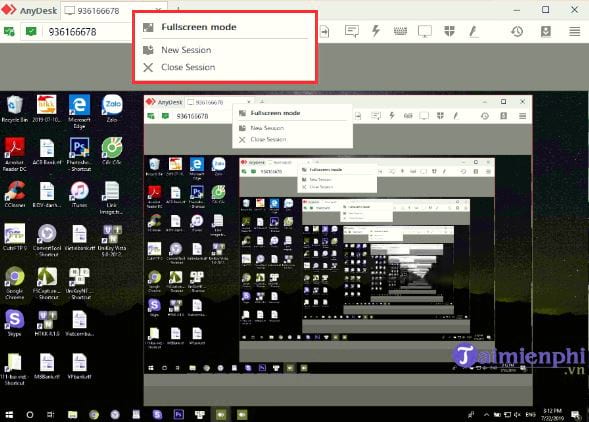This screenshot has width=589, height=422.
Task: Open the display settings monitor icon
Action: [425, 31]
